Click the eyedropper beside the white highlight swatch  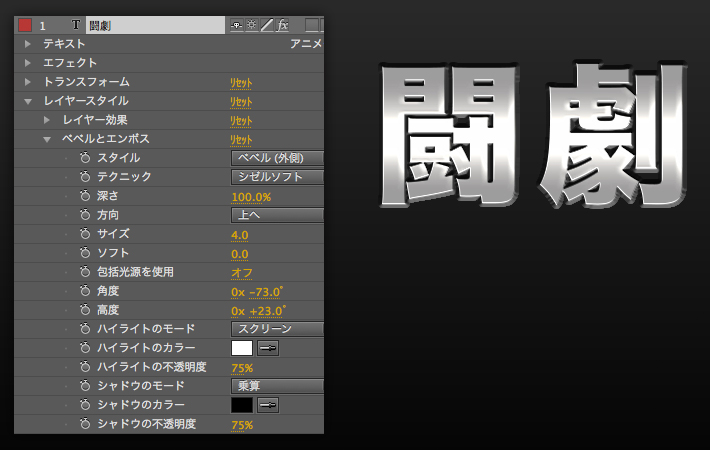click(268, 348)
